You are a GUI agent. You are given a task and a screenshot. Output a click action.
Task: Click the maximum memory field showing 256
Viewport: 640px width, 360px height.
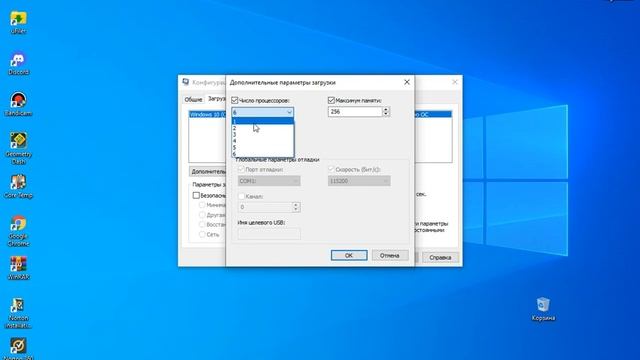(355, 111)
